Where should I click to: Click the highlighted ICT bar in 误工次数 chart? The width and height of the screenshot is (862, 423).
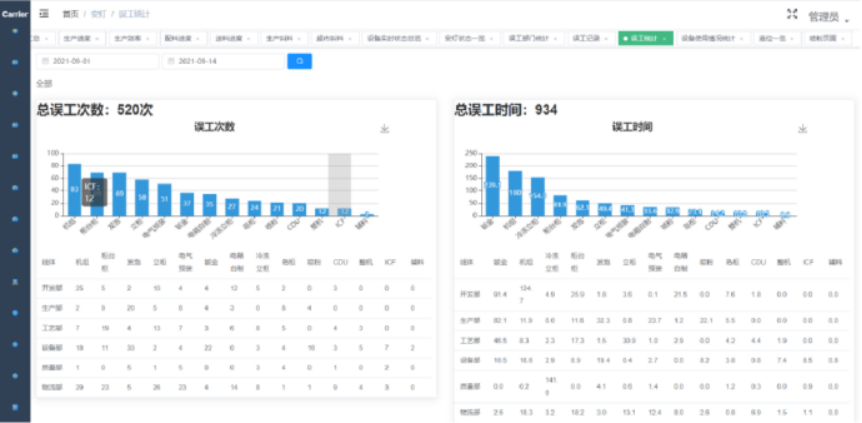coord(340,211)
